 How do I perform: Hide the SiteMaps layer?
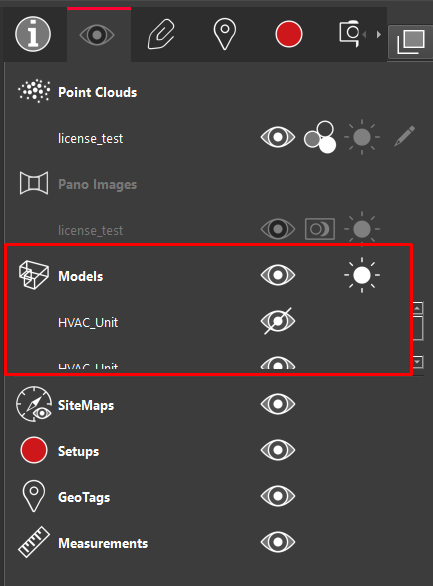[x=278, y=404]
